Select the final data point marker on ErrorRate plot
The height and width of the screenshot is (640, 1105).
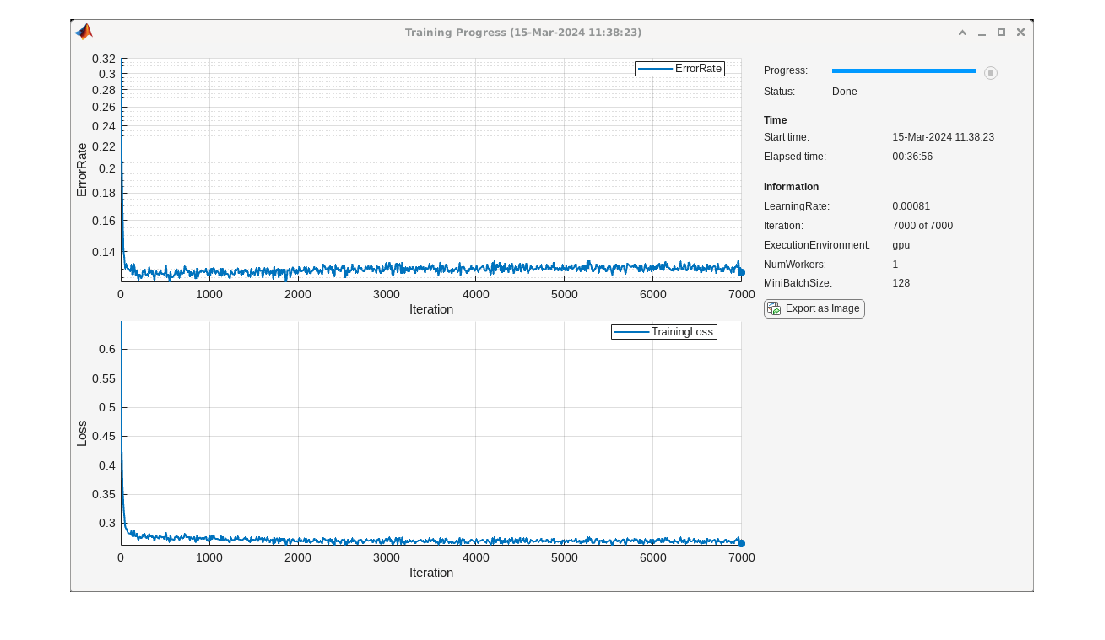click(741, 272)
